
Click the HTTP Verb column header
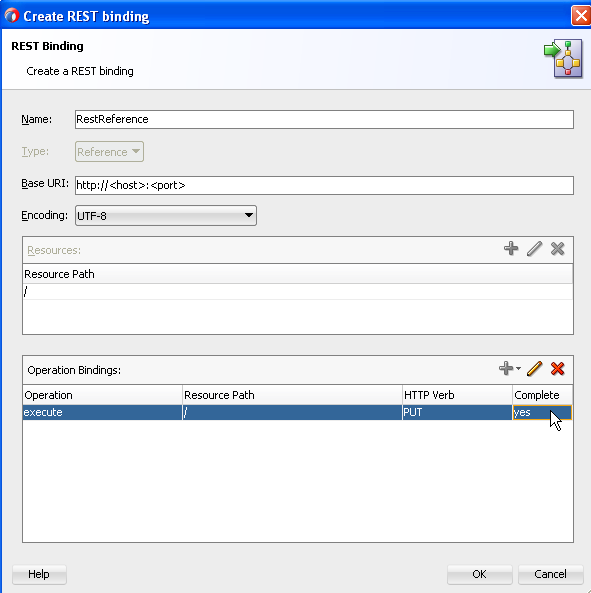click(x=458, y=395)
